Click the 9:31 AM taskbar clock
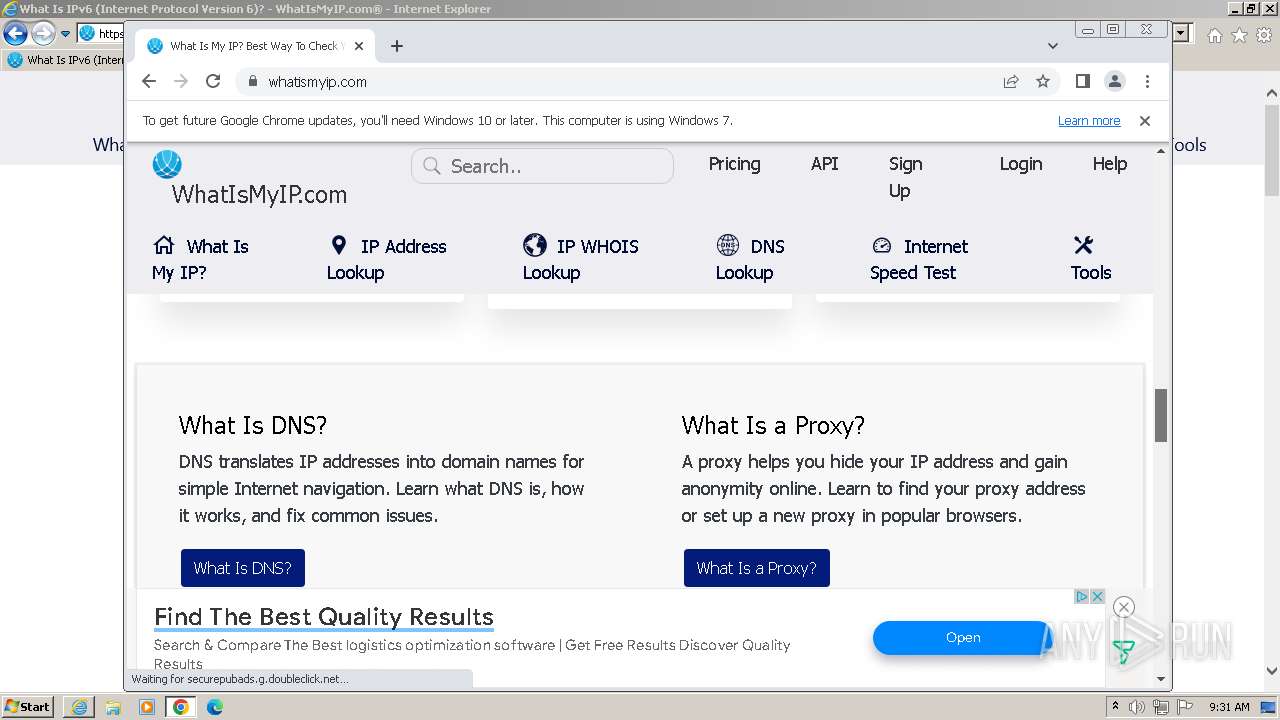Viewport: 1280px width, 720px height. tap(1230, 707)
